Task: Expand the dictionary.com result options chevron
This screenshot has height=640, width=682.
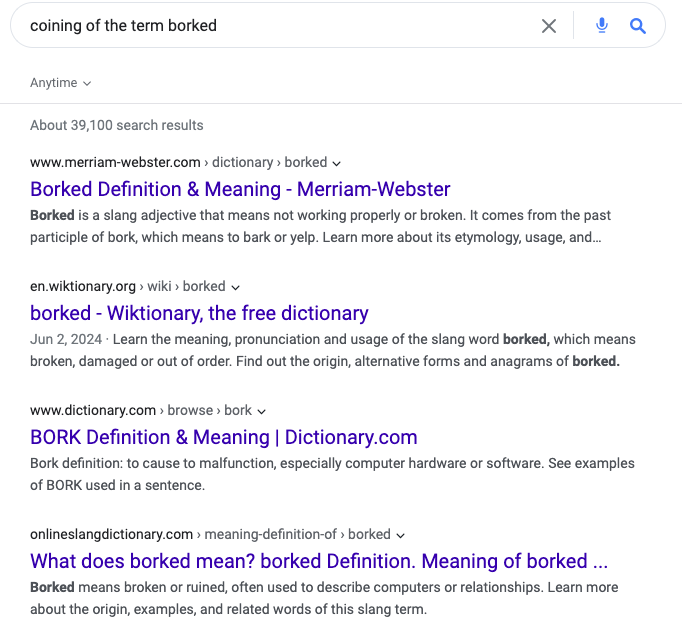Action: (261, 412)
